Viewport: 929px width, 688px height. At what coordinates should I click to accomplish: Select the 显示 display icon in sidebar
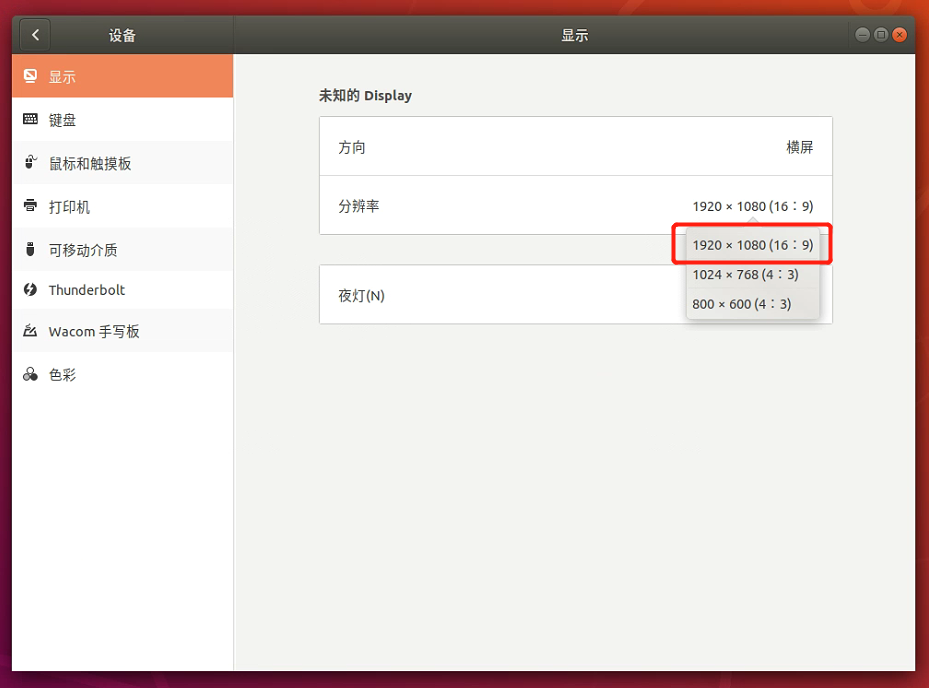click(x=30, y=76)
